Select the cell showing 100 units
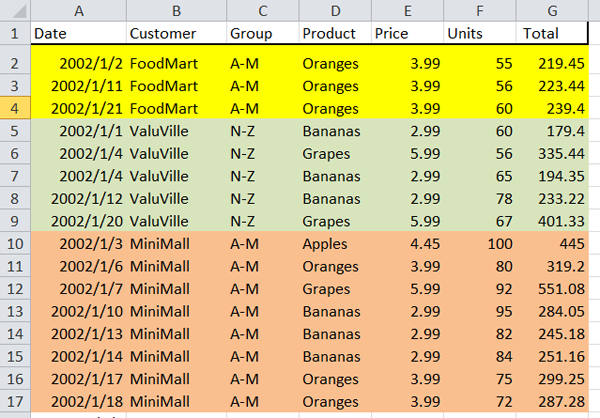600x418 pixels. pyautogui.click(x=479, y=244)
